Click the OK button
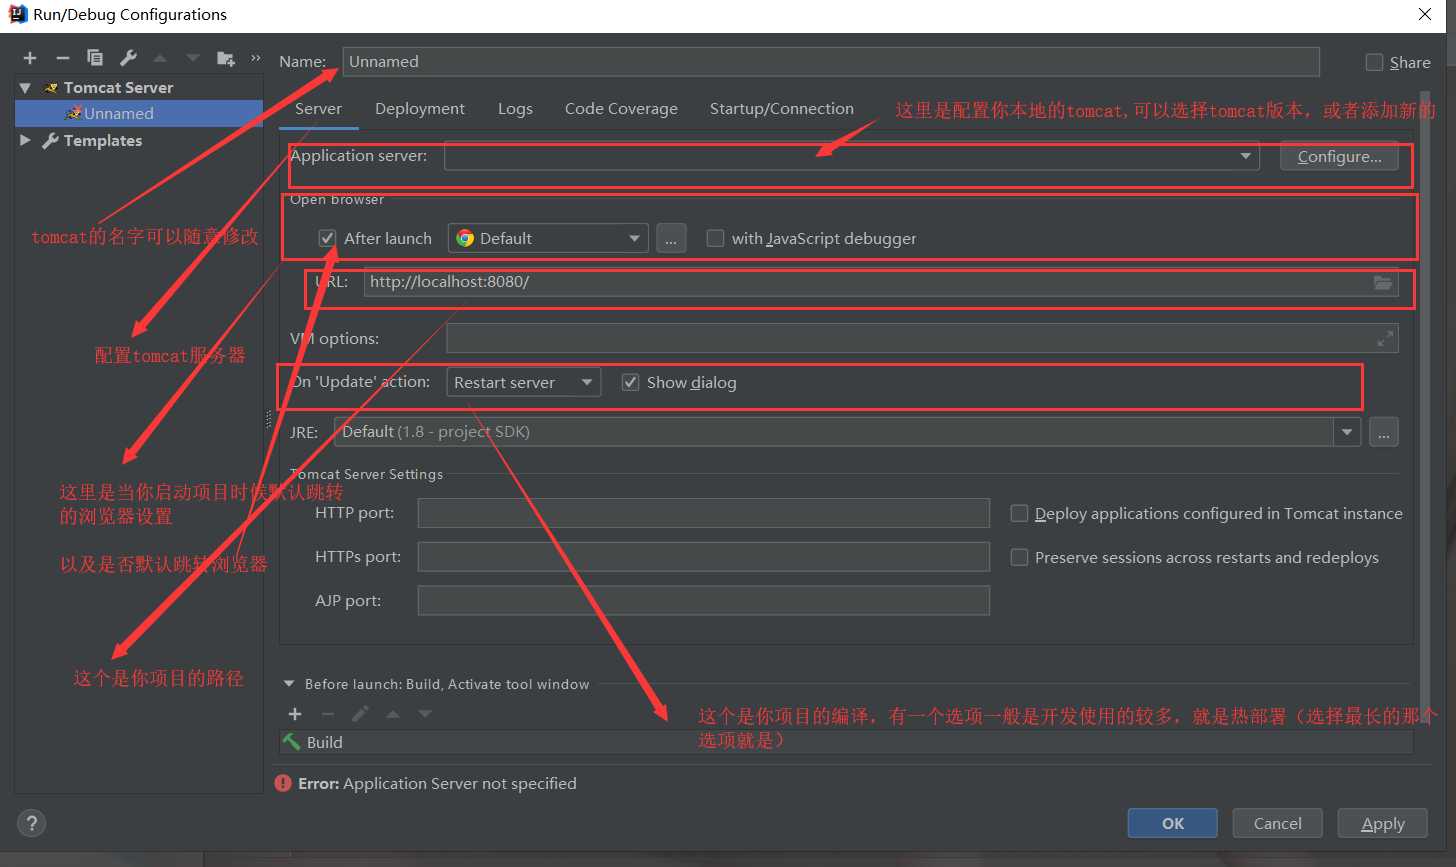1456x867 pixels. pos(1173,824)
